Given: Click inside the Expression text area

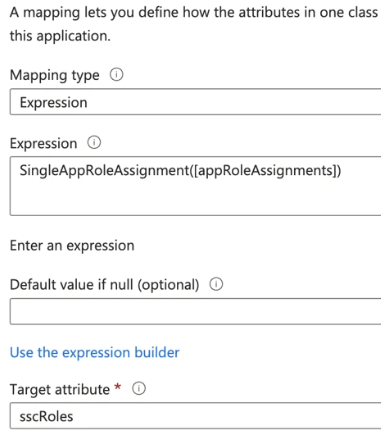Looking at the screenshot, I should tap(195, 186).
